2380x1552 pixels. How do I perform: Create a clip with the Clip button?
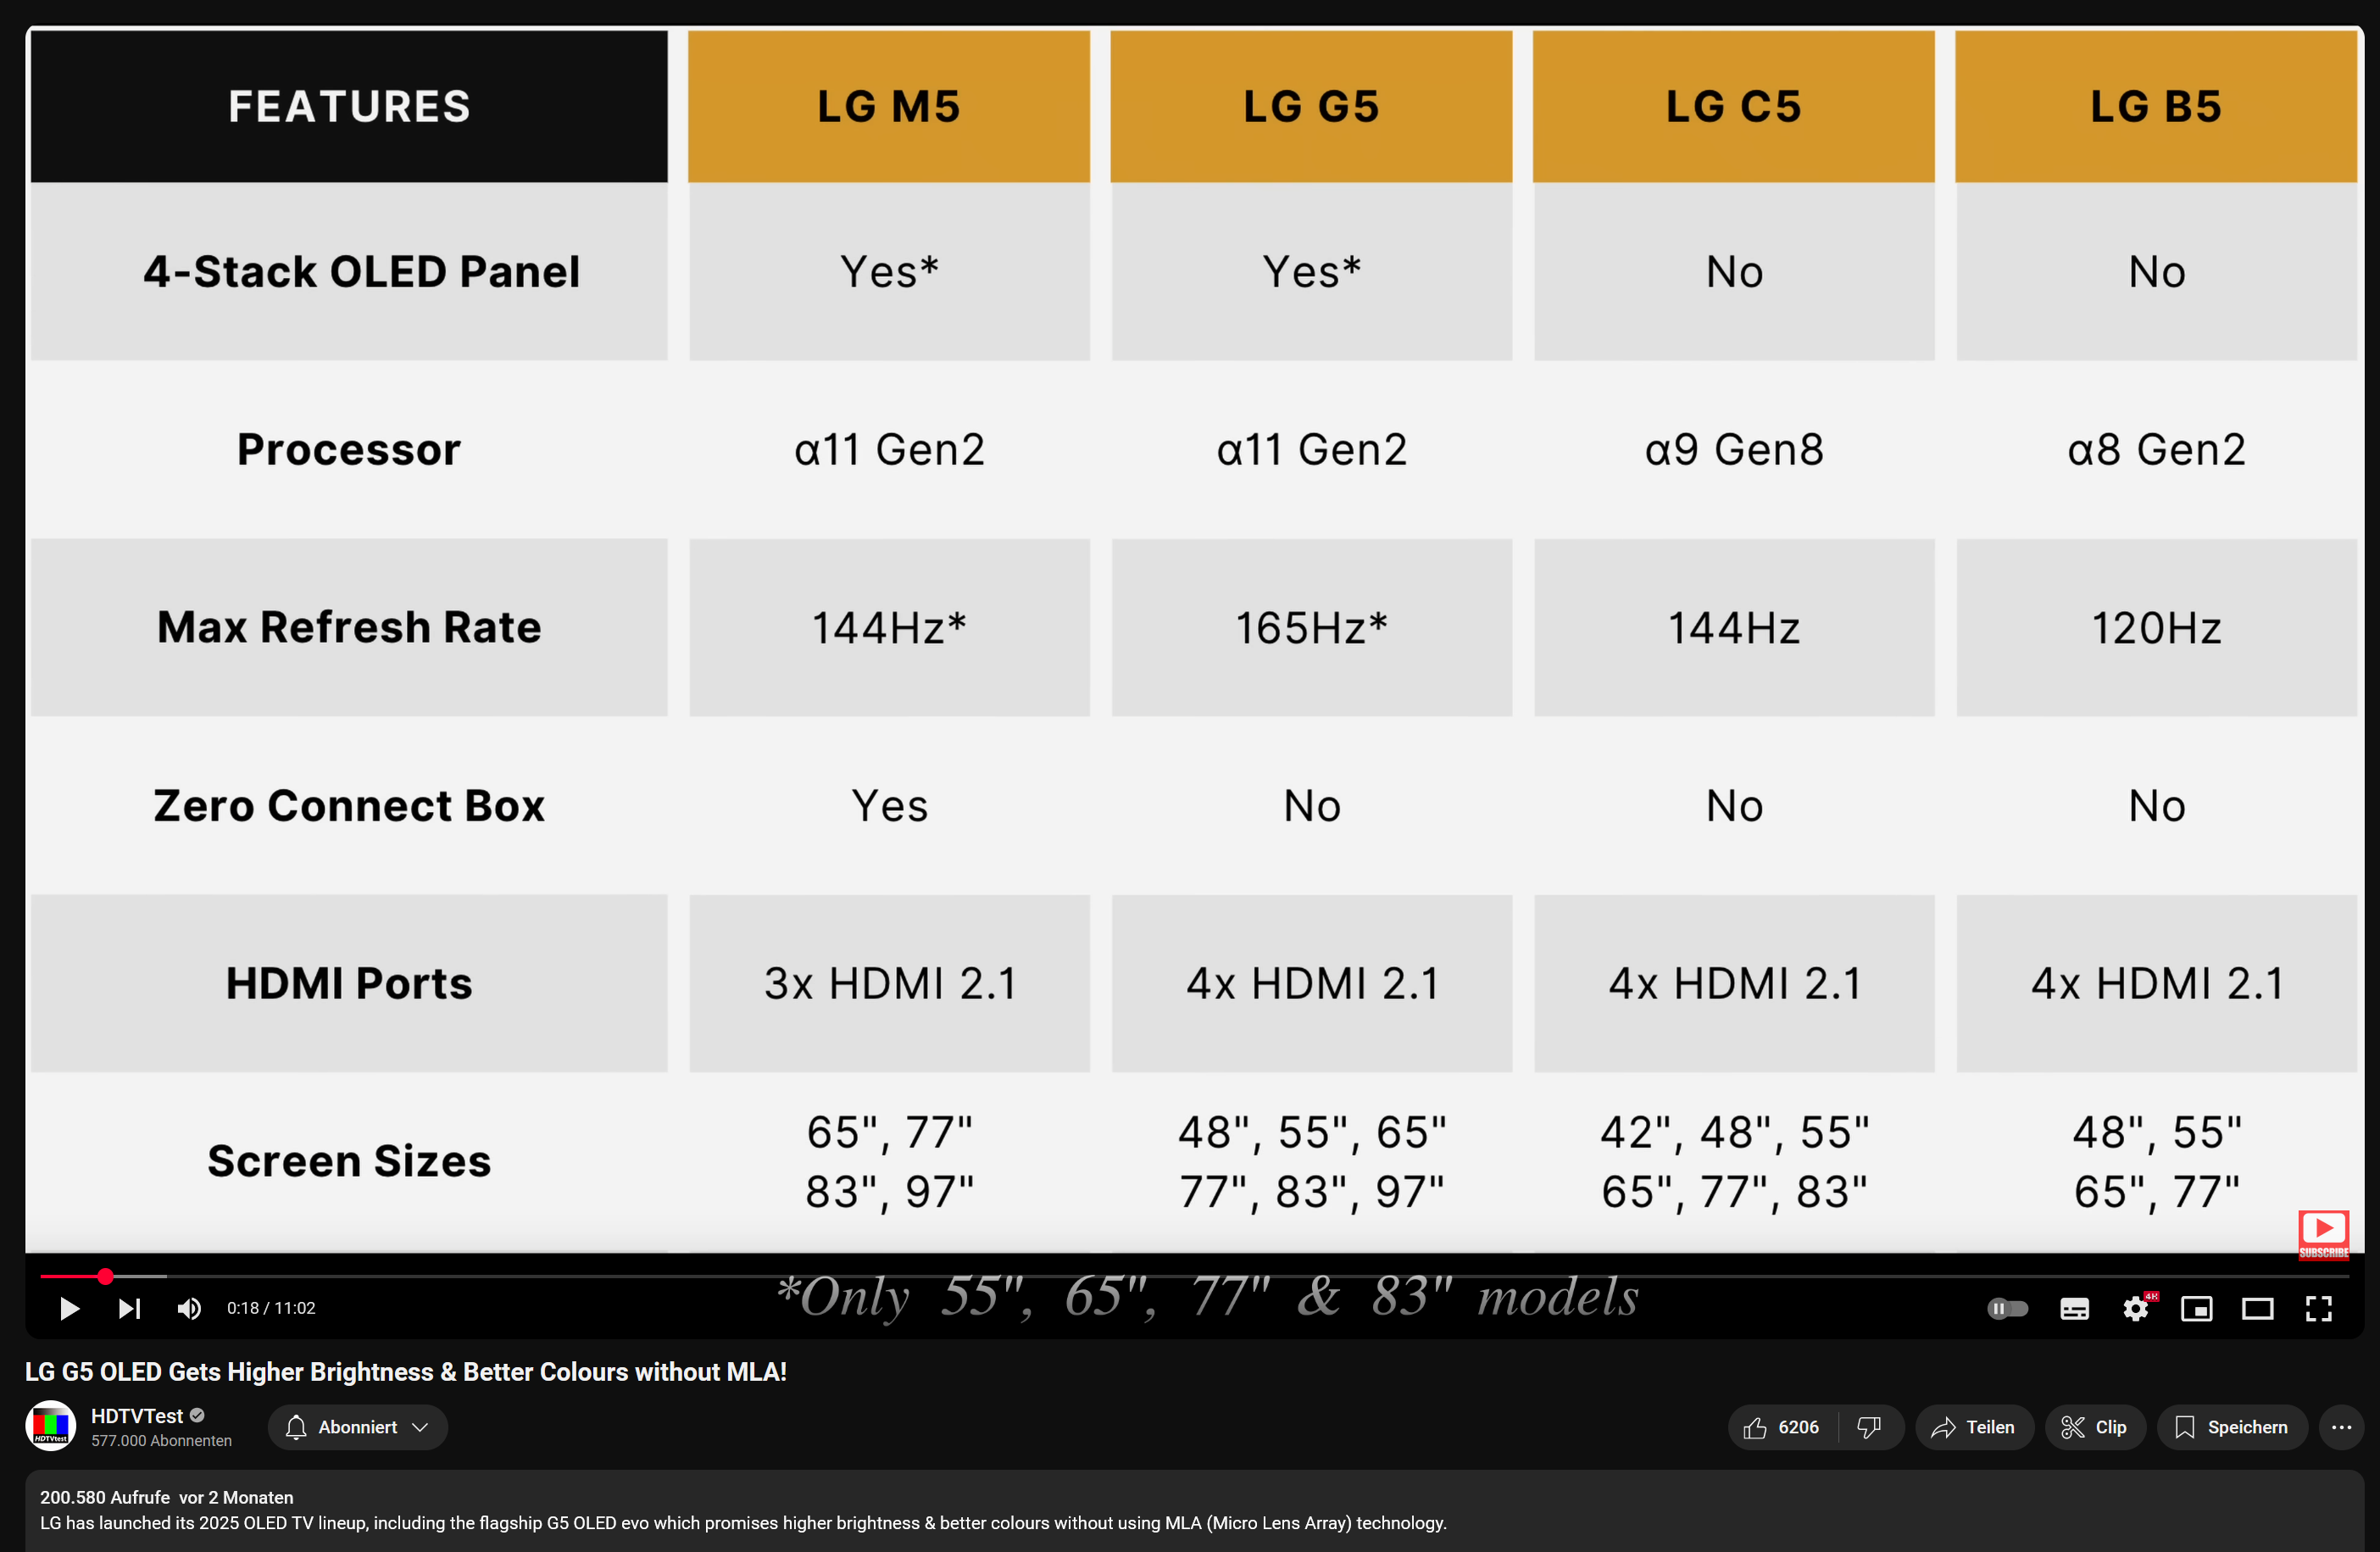2094,1427
